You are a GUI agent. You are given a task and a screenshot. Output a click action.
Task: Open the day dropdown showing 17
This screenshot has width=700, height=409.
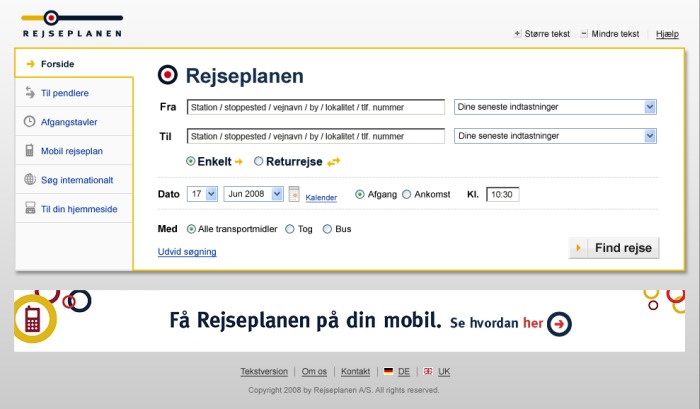[202, 194]
